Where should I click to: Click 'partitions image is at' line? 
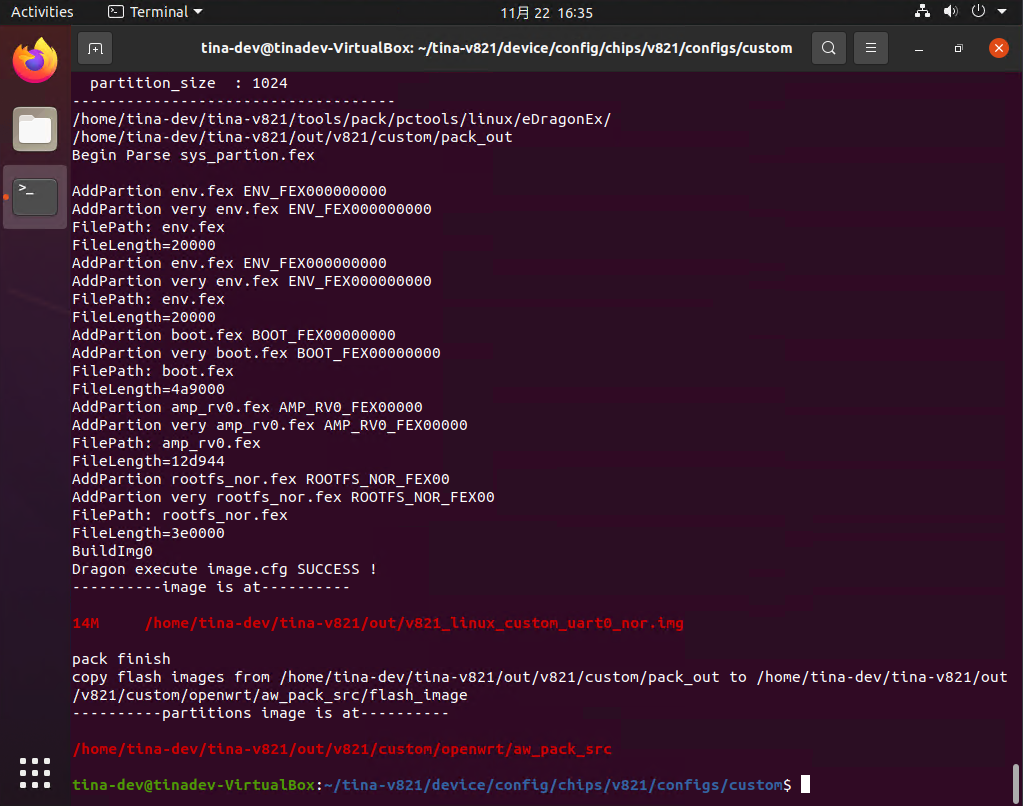261,713
